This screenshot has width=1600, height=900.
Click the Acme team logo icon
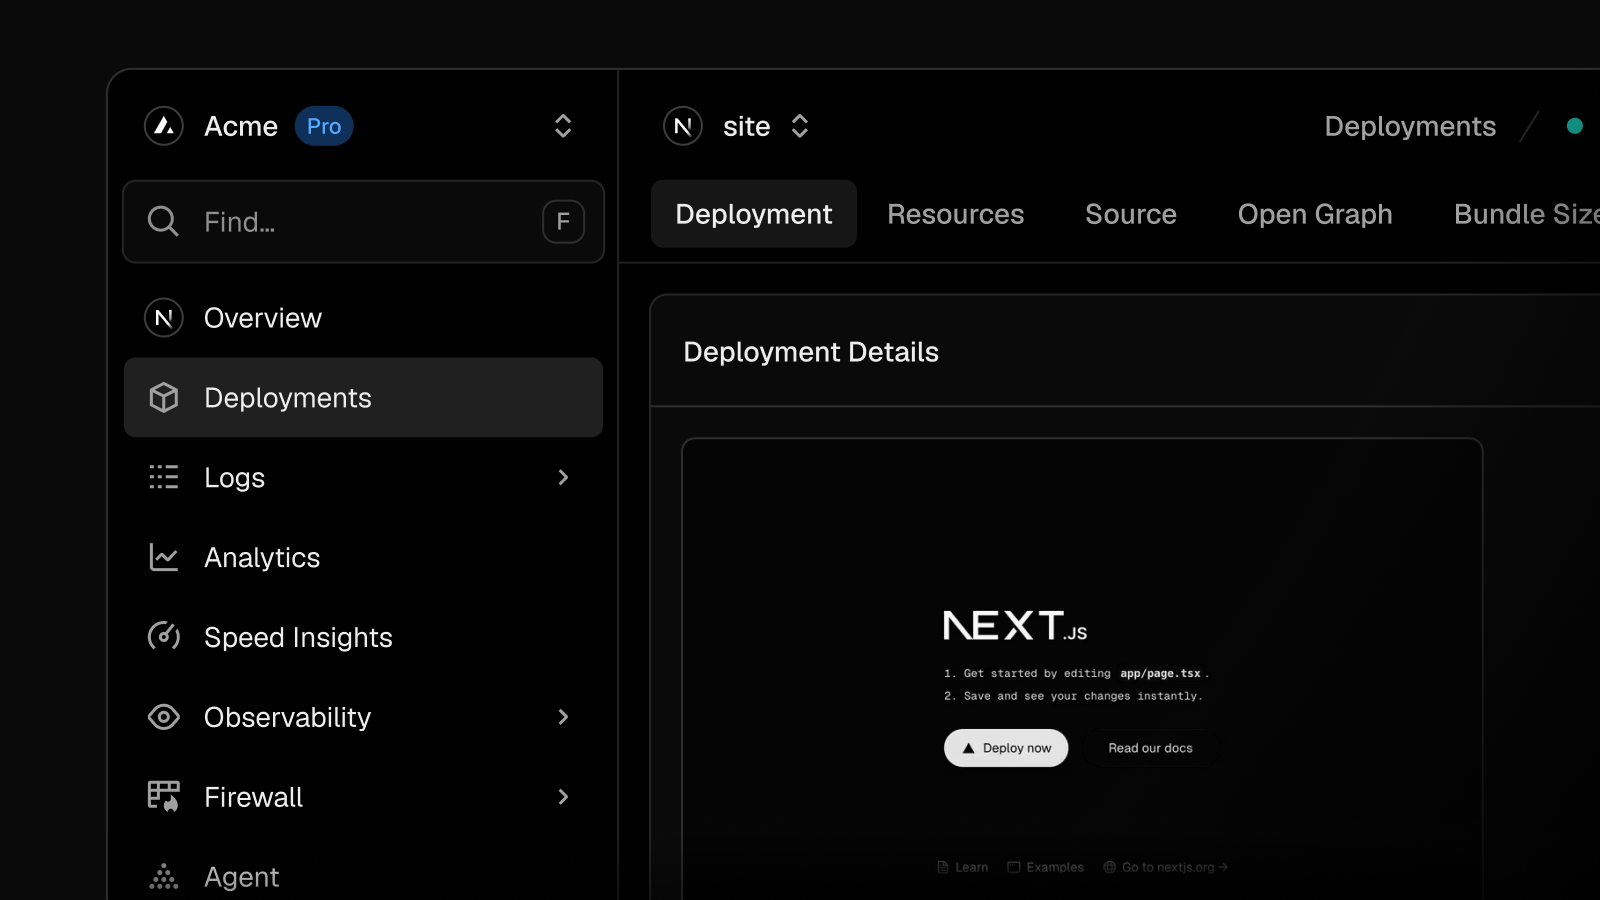point(164,126)
